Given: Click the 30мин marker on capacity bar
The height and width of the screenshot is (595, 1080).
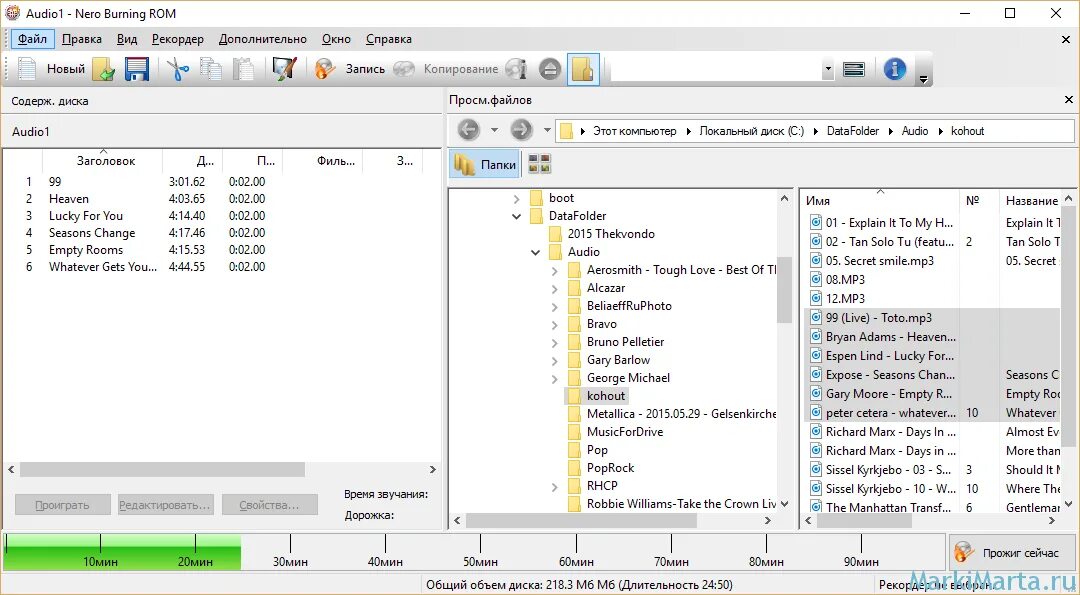Looking at the screenshot, I should 290,561.
